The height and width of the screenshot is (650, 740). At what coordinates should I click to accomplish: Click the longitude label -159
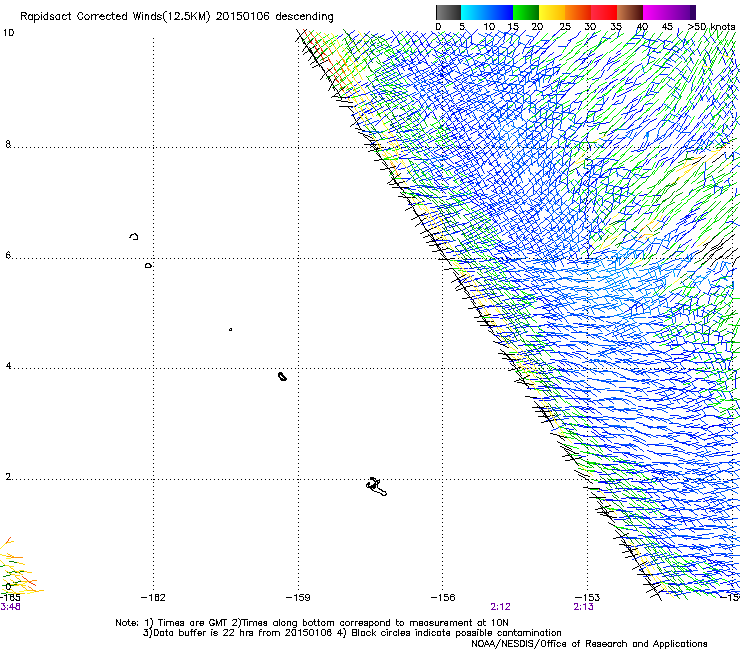click(x=298, y=598)
